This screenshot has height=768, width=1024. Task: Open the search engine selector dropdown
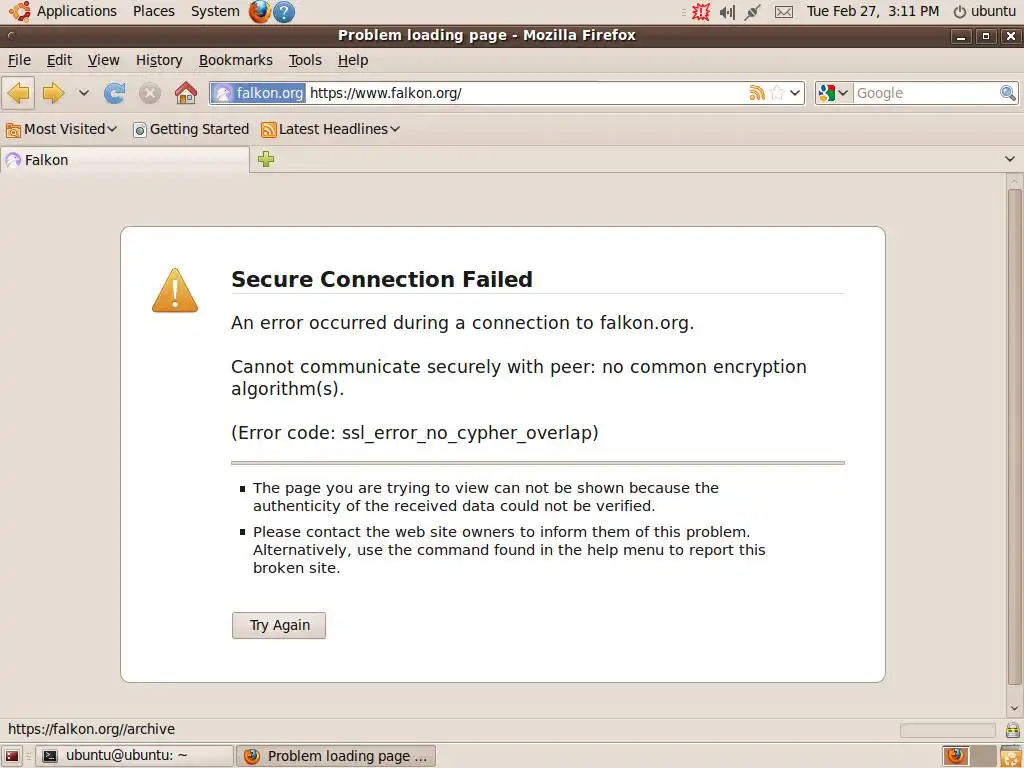(834, 93)
